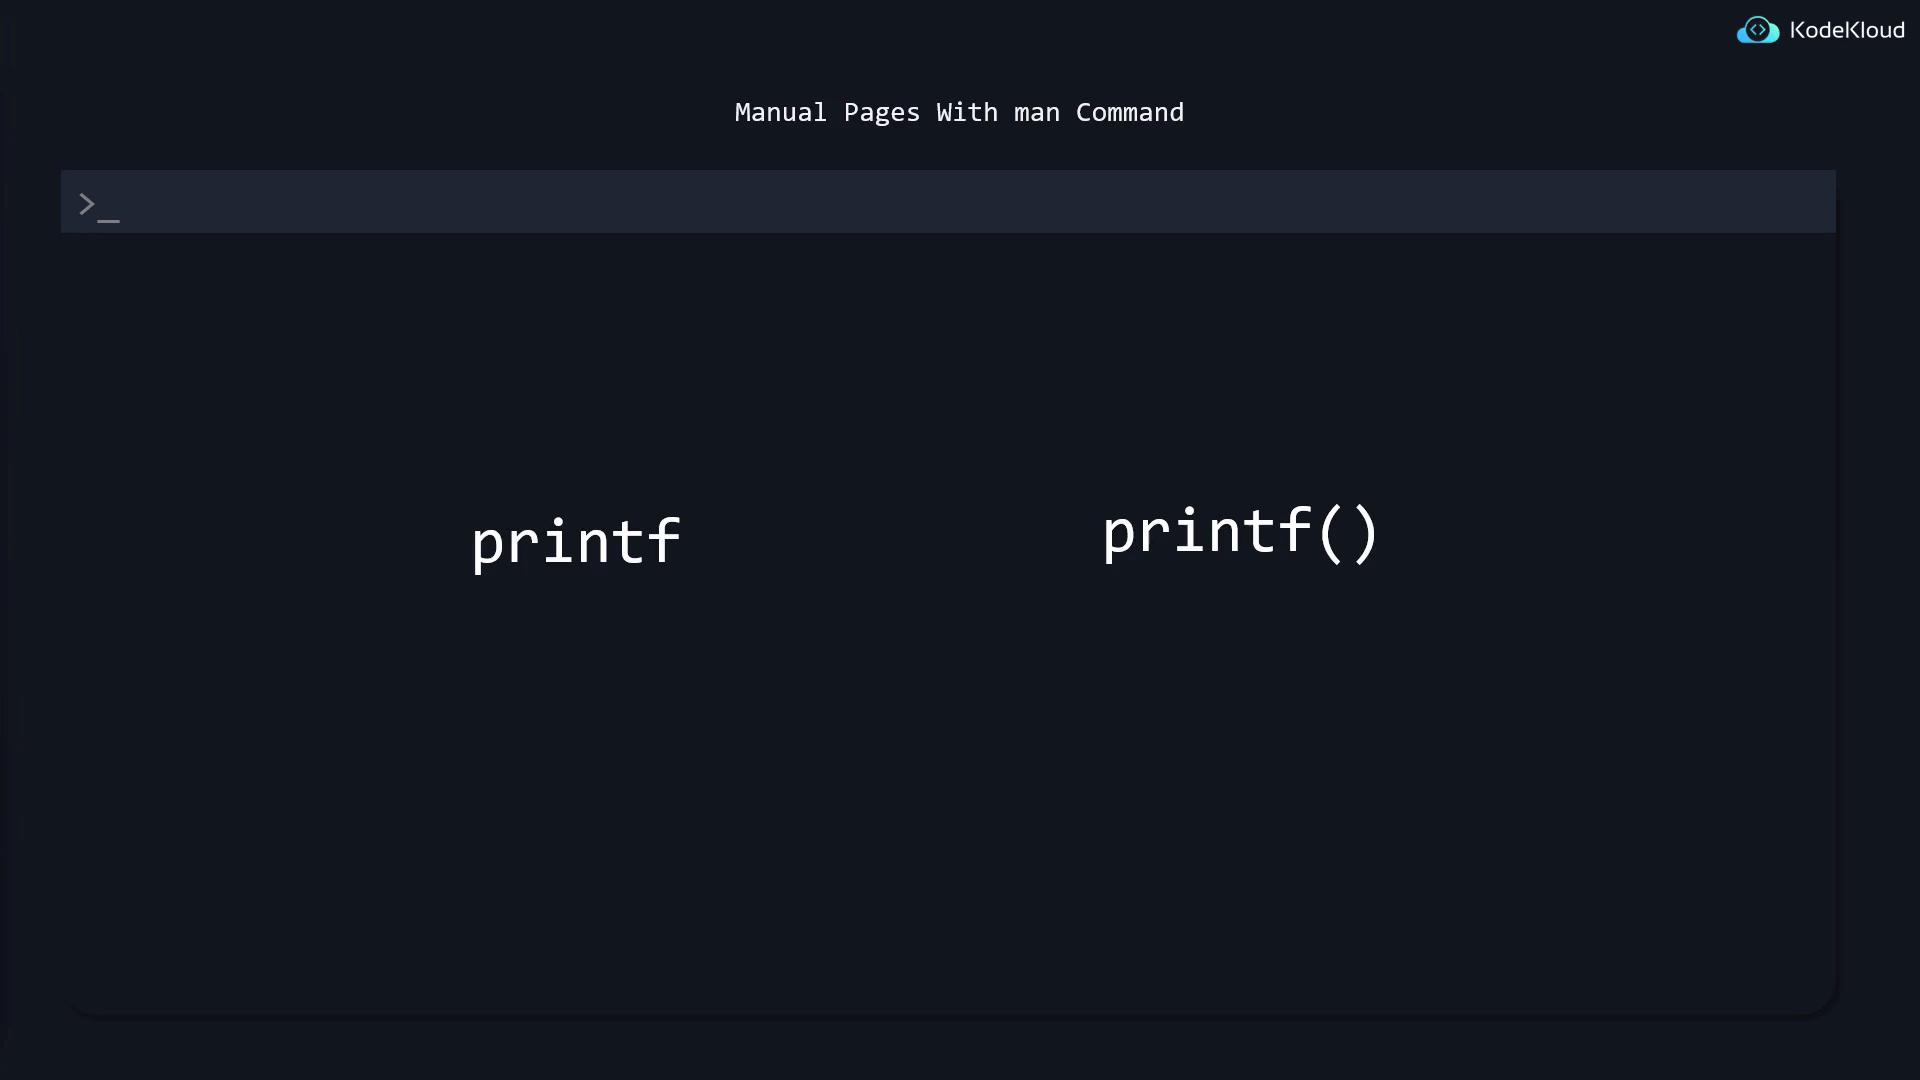Click the KodeKloud brand name text
This screenshot has height=1080, width=1920.
click(1846, 31)
